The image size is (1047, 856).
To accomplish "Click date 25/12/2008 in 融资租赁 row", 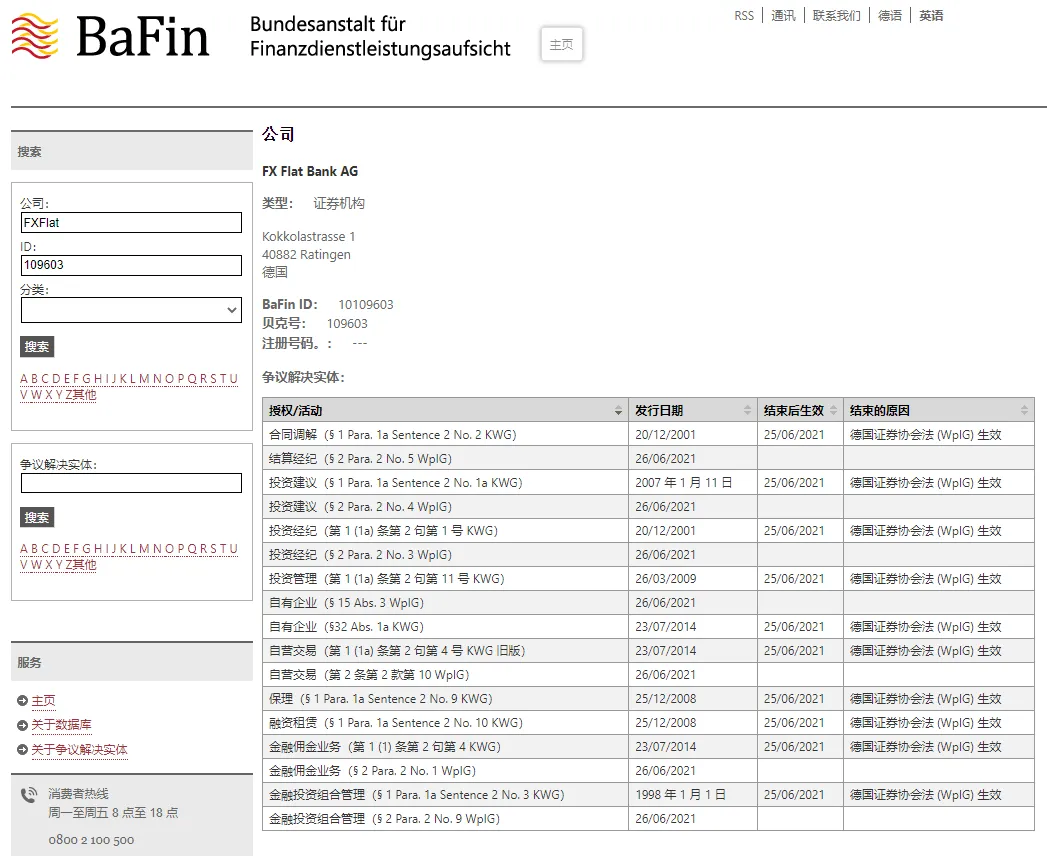I will pyautogui.click(x=666, y=723).
